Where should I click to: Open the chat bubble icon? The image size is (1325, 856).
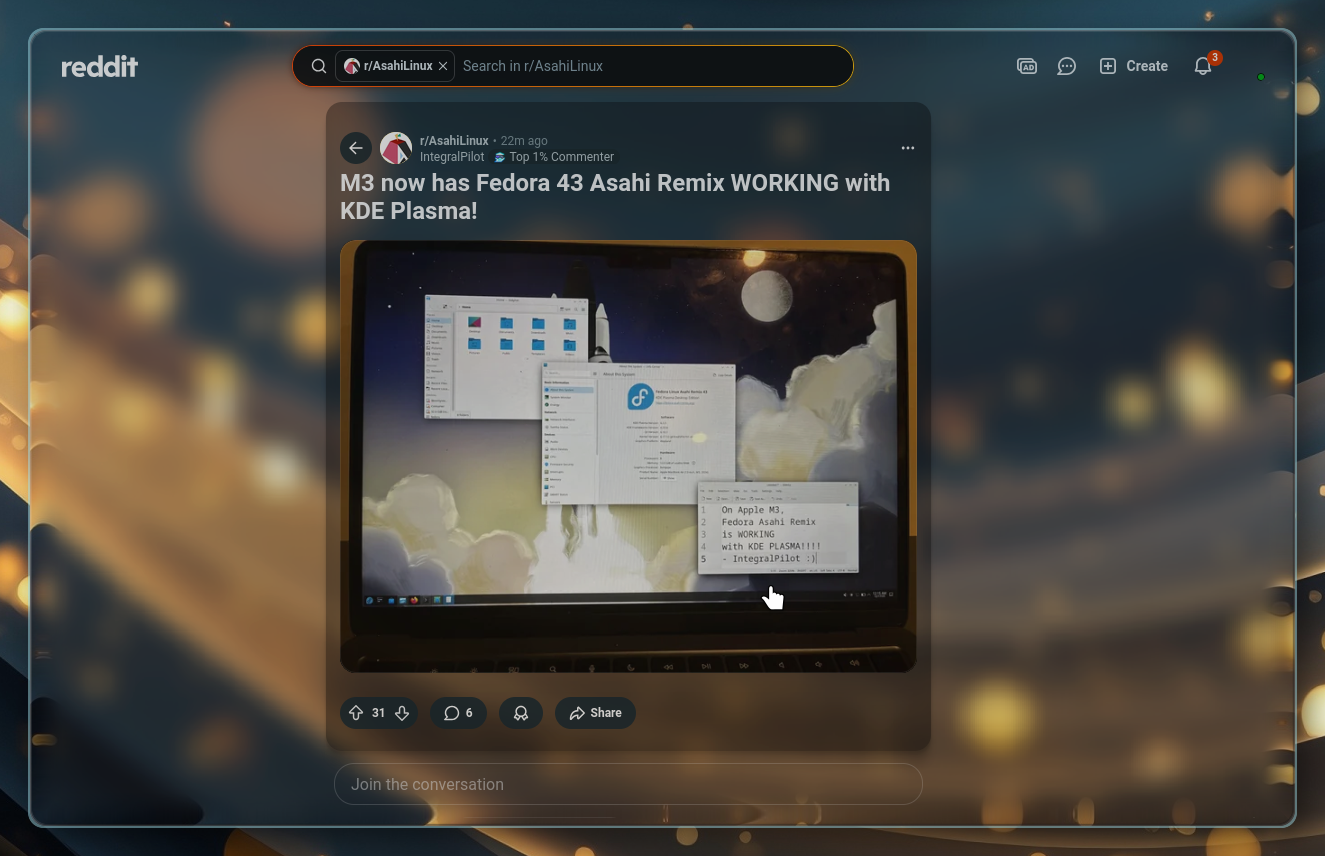1067,66
